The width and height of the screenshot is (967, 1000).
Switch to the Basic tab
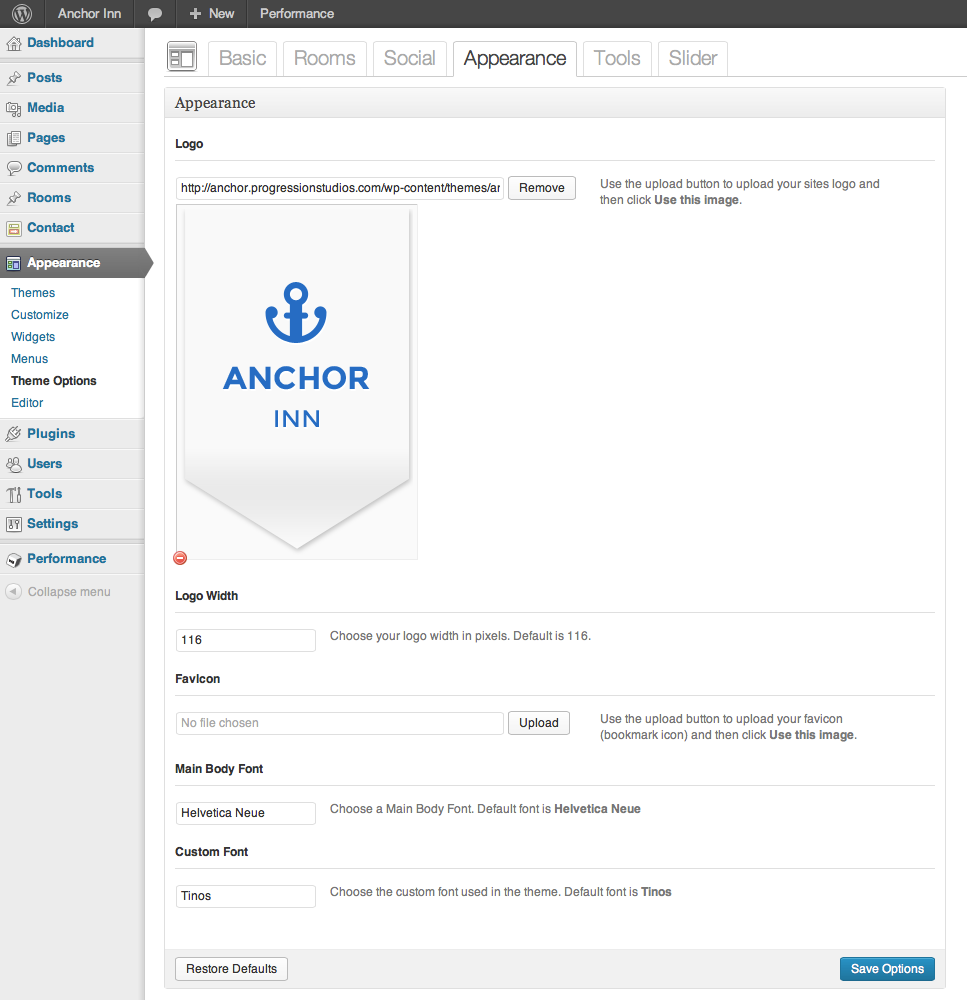pyautogui.click(x=242, y=59)
